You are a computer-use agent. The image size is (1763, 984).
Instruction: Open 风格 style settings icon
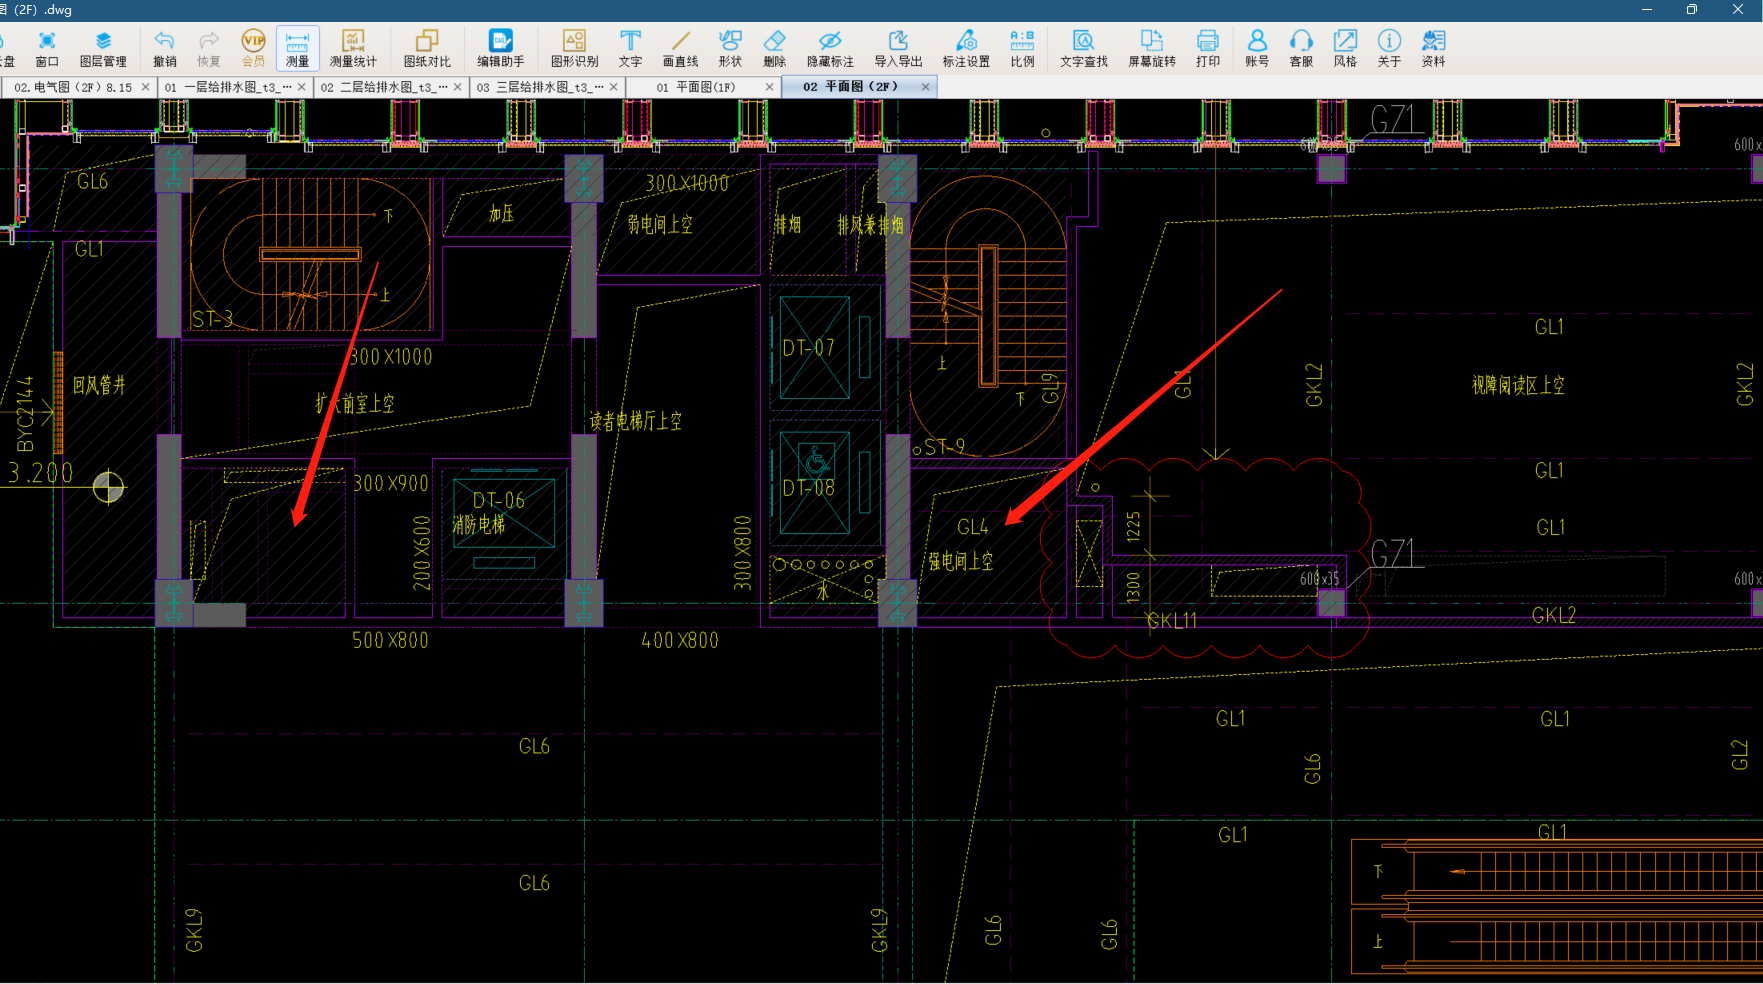tap(1345, 48)
